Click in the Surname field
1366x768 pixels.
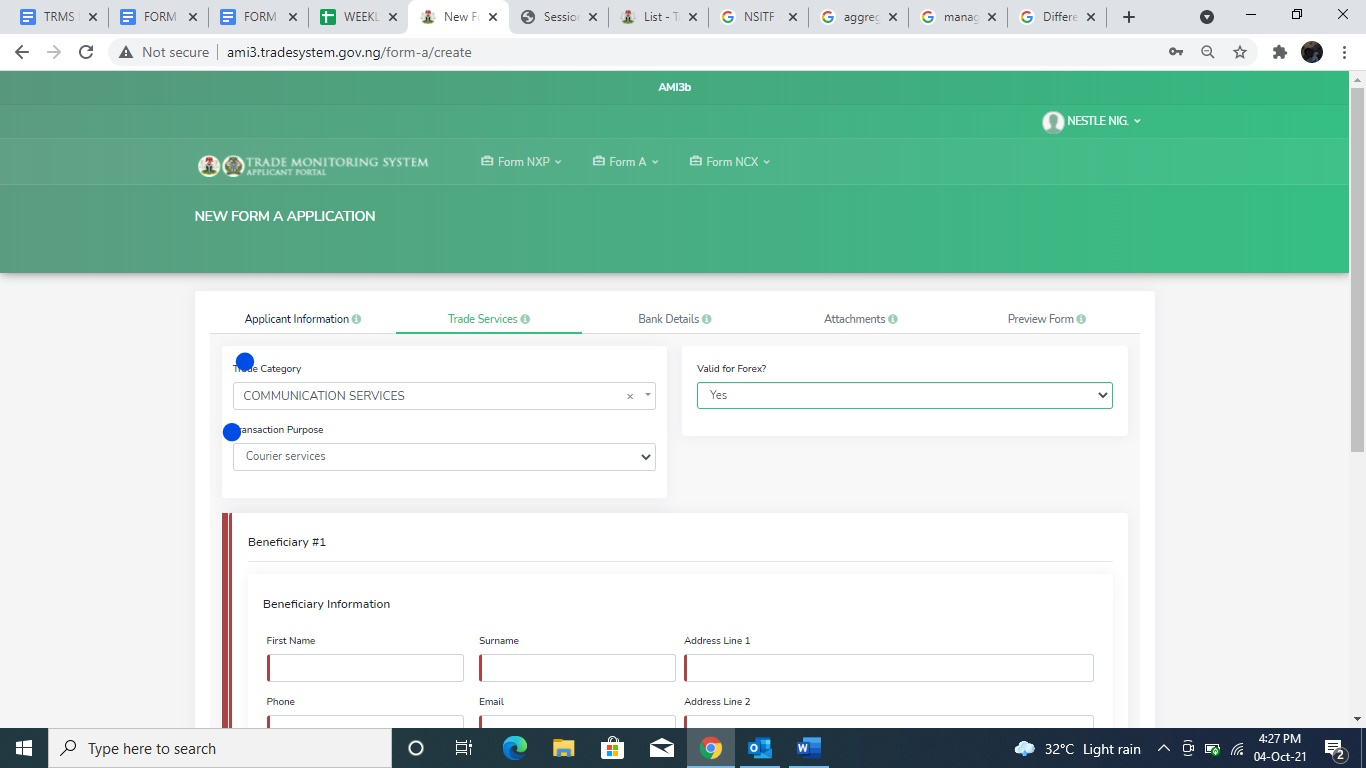[x=578, y=668]
